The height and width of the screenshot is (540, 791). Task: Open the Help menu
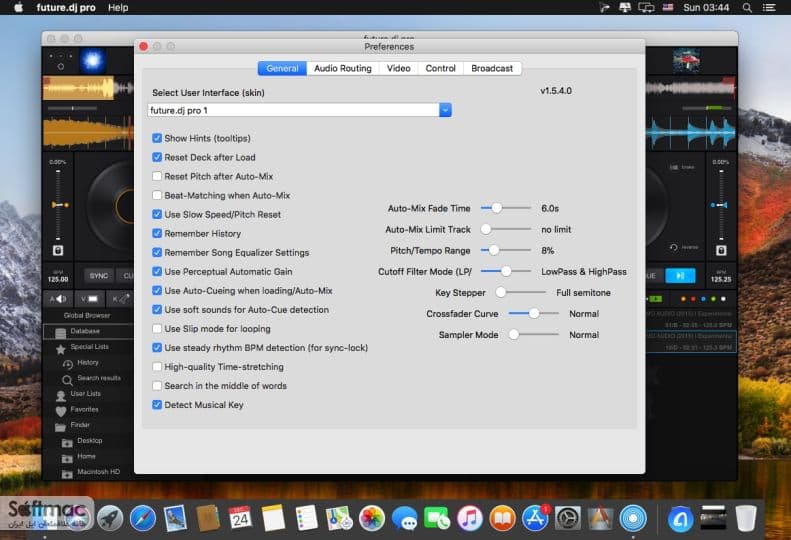coord(118,8)
